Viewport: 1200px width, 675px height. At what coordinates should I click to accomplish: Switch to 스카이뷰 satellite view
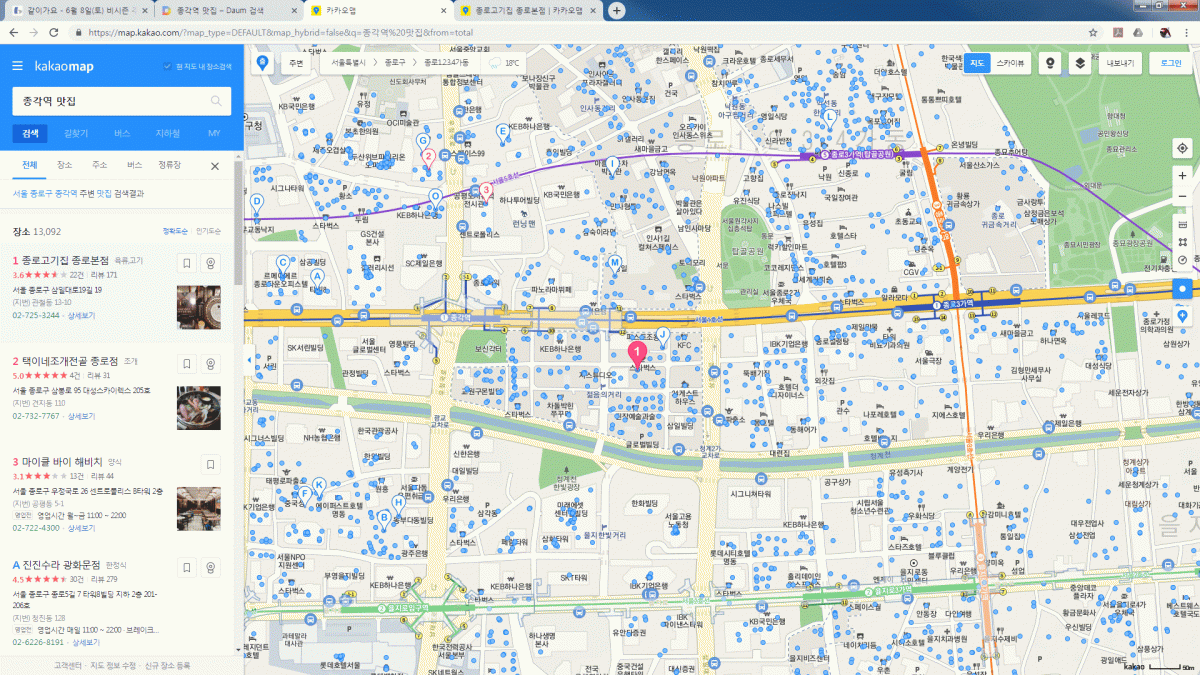pos(1011,63)
